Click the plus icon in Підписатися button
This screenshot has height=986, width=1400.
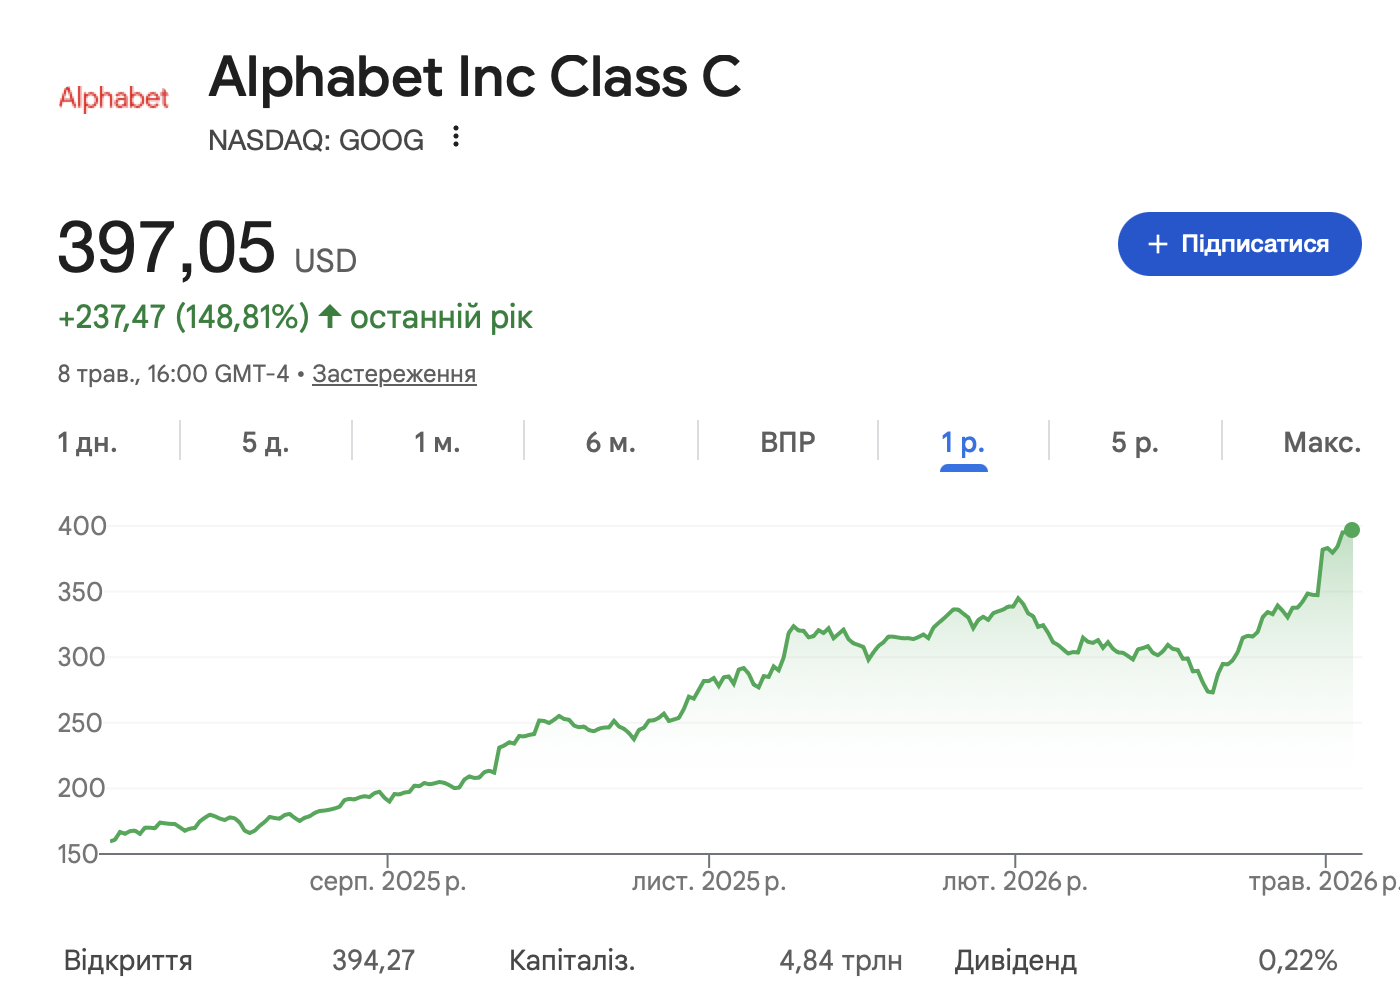tap(1158, 244)
